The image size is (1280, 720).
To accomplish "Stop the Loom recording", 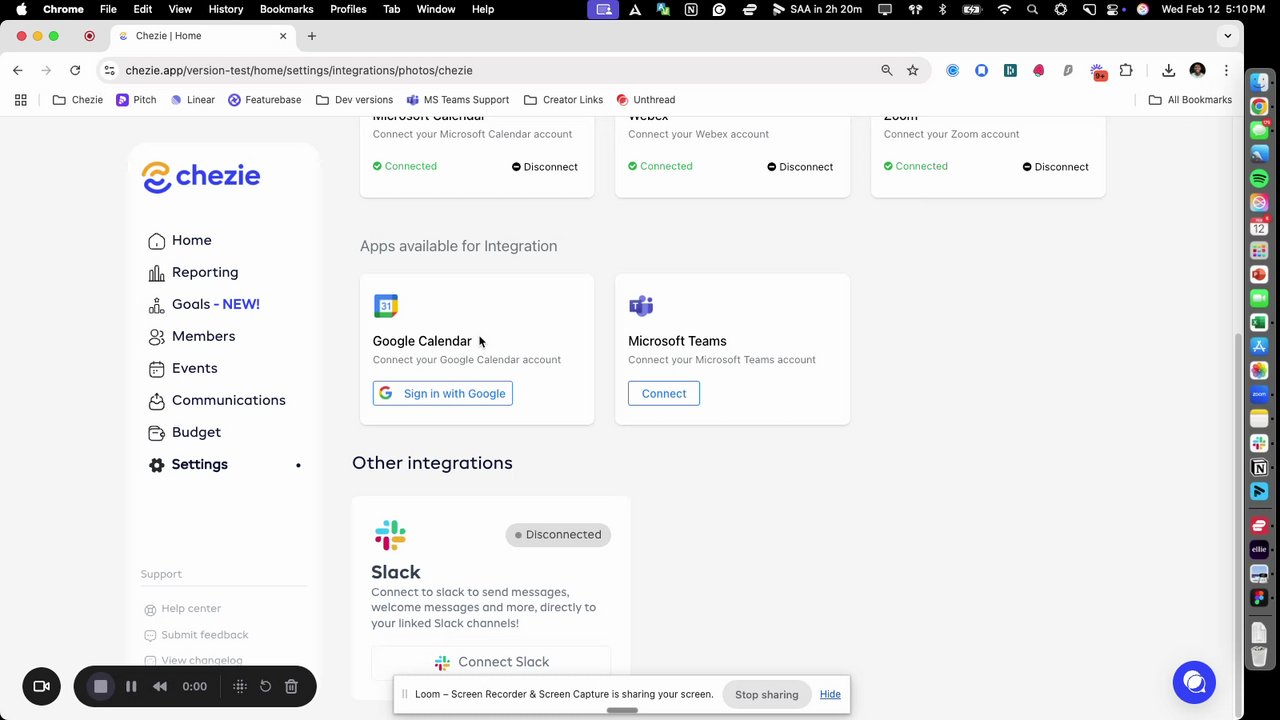I will click(100, 687).
